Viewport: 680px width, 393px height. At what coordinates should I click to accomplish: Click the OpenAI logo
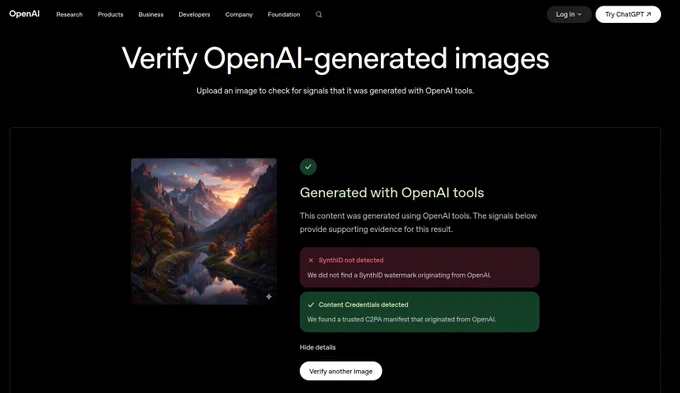(24, 14)
